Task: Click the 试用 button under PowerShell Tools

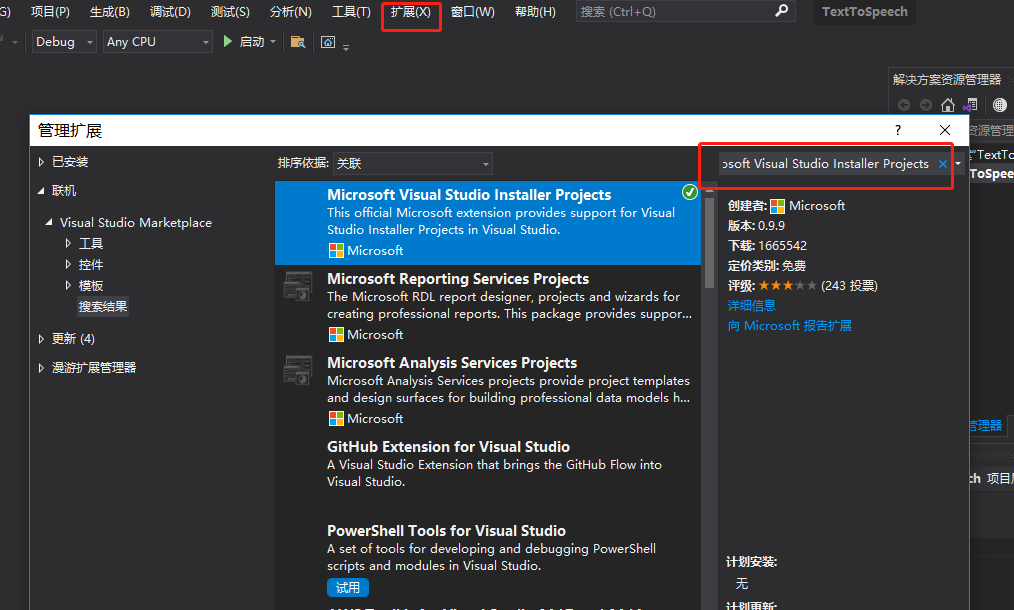Action: click(348, 587)
